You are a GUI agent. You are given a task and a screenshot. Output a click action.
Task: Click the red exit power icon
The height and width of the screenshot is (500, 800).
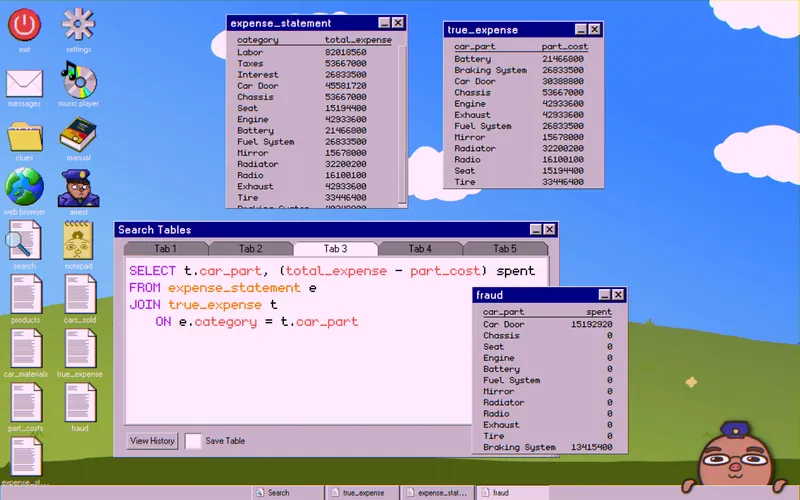coord(24,24)
